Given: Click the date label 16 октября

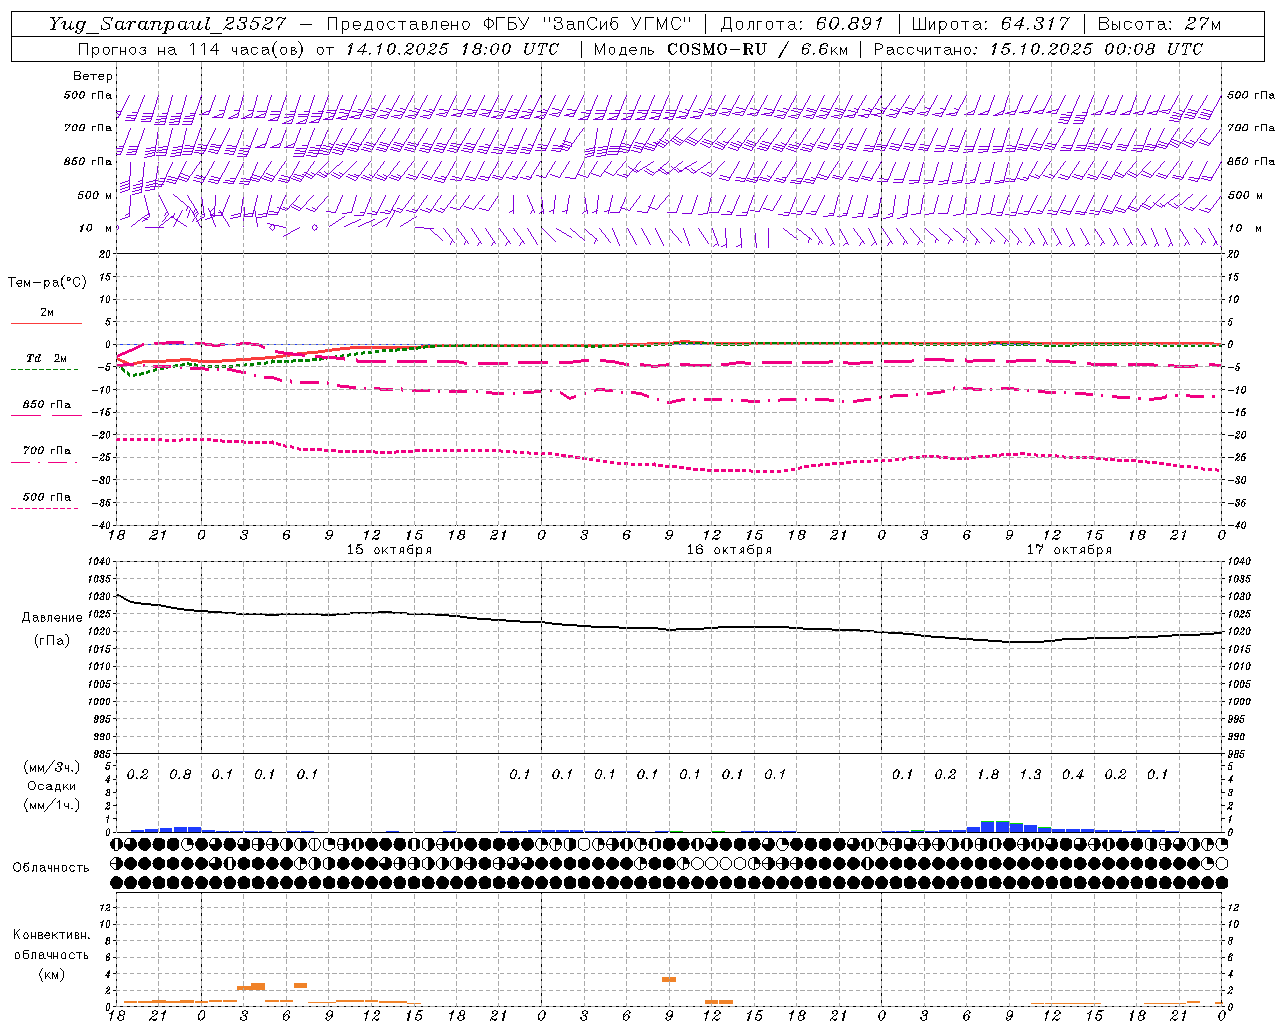Looking at the screenshot, I should [729, 550].
